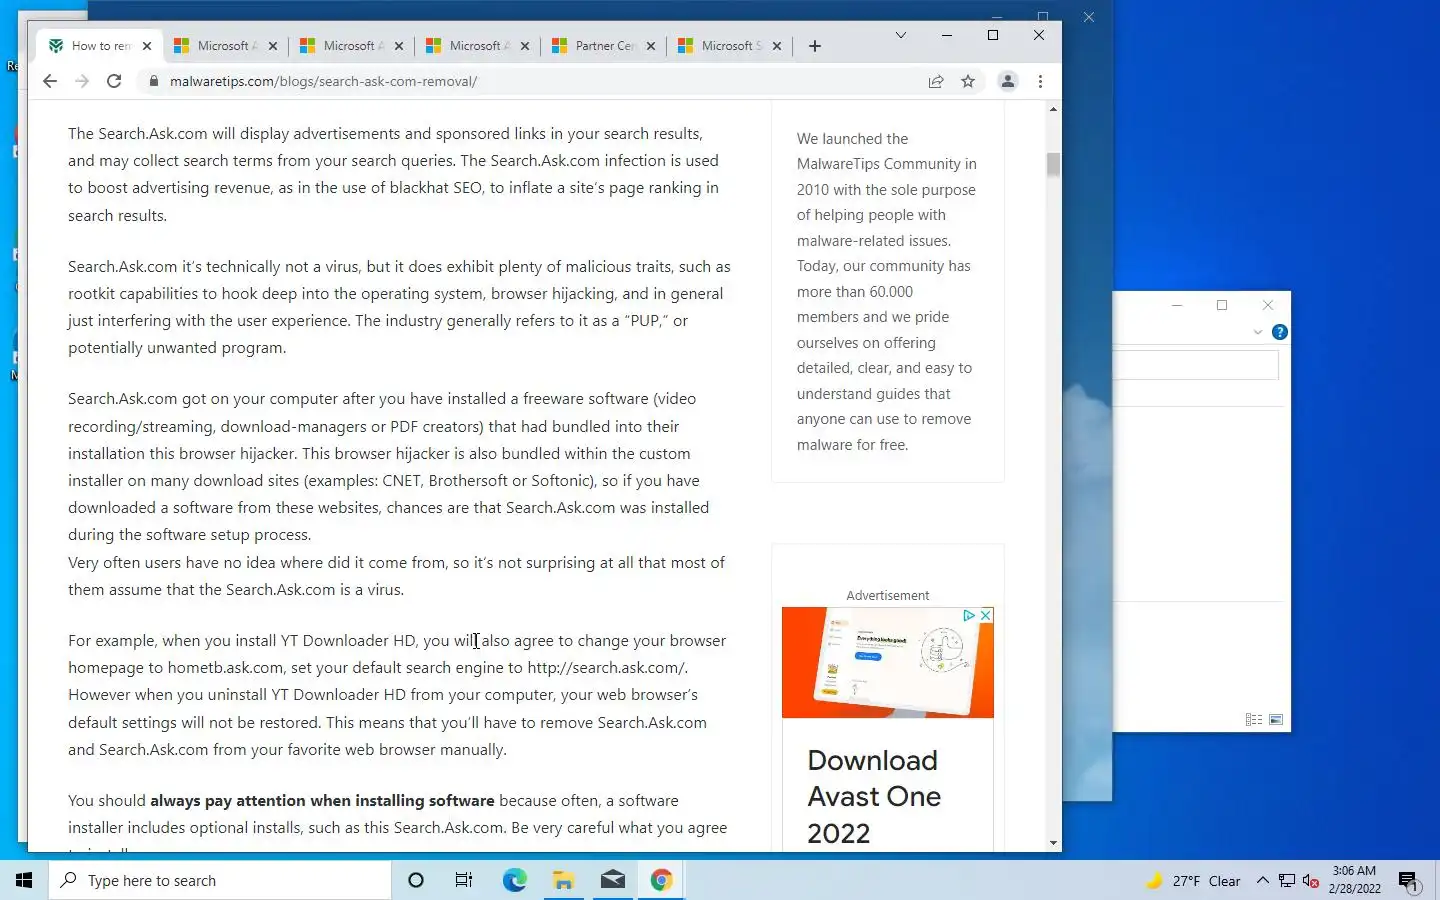The width and height of the screenshot is (1440, 900).
Task: Click the scrollbar up arrow
Action: [x=1053, y=108]
